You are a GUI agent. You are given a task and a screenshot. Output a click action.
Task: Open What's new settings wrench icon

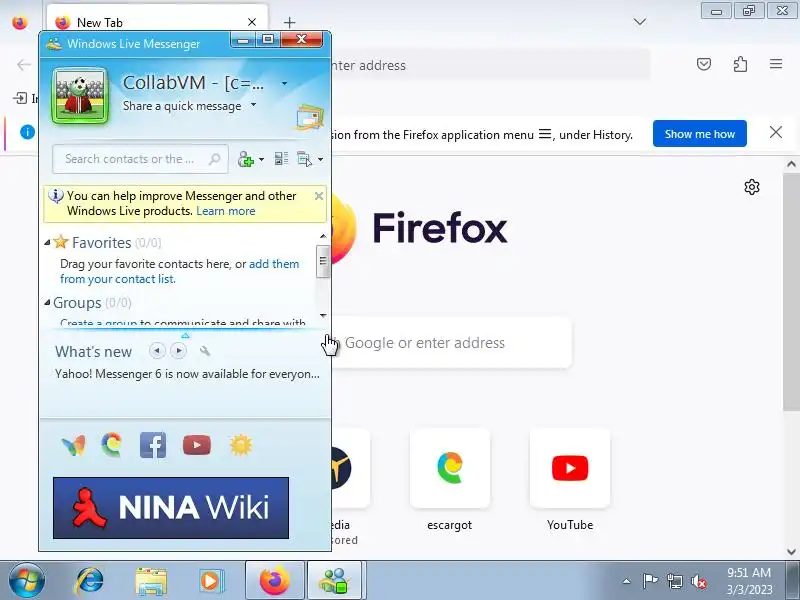[205, 351]
